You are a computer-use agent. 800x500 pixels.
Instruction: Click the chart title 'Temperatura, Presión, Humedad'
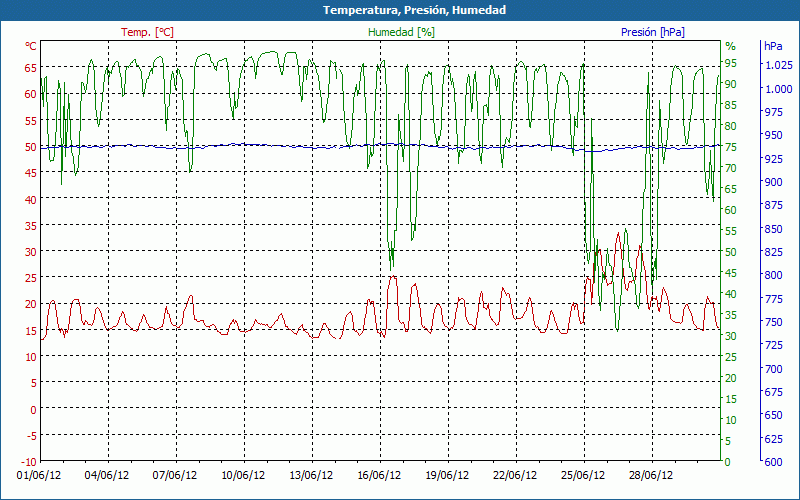pos(414,10)
